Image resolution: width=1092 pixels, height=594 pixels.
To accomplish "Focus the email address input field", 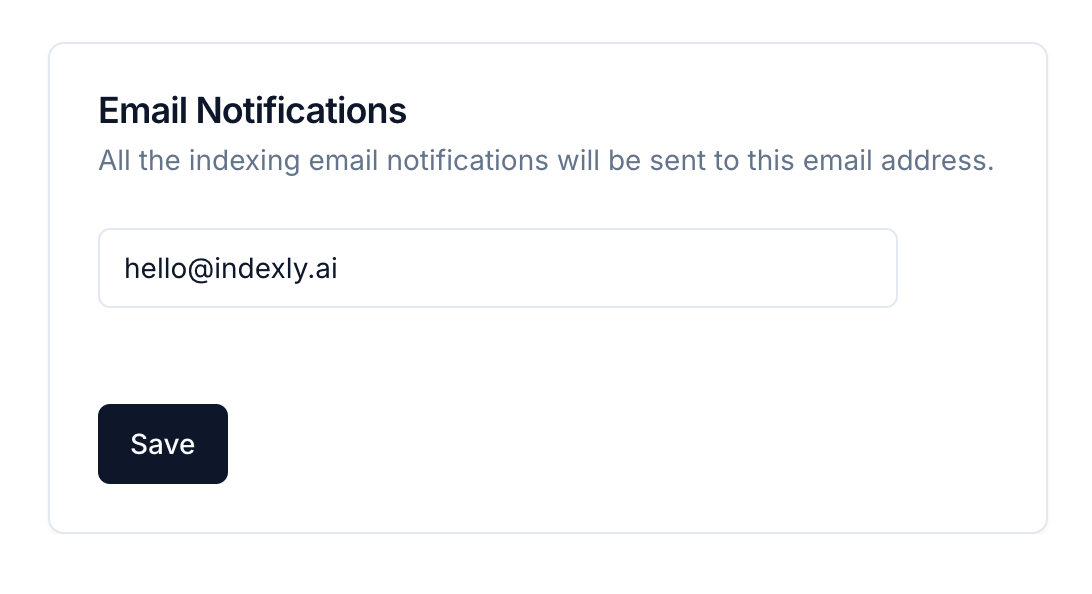I will click(497, 268).
